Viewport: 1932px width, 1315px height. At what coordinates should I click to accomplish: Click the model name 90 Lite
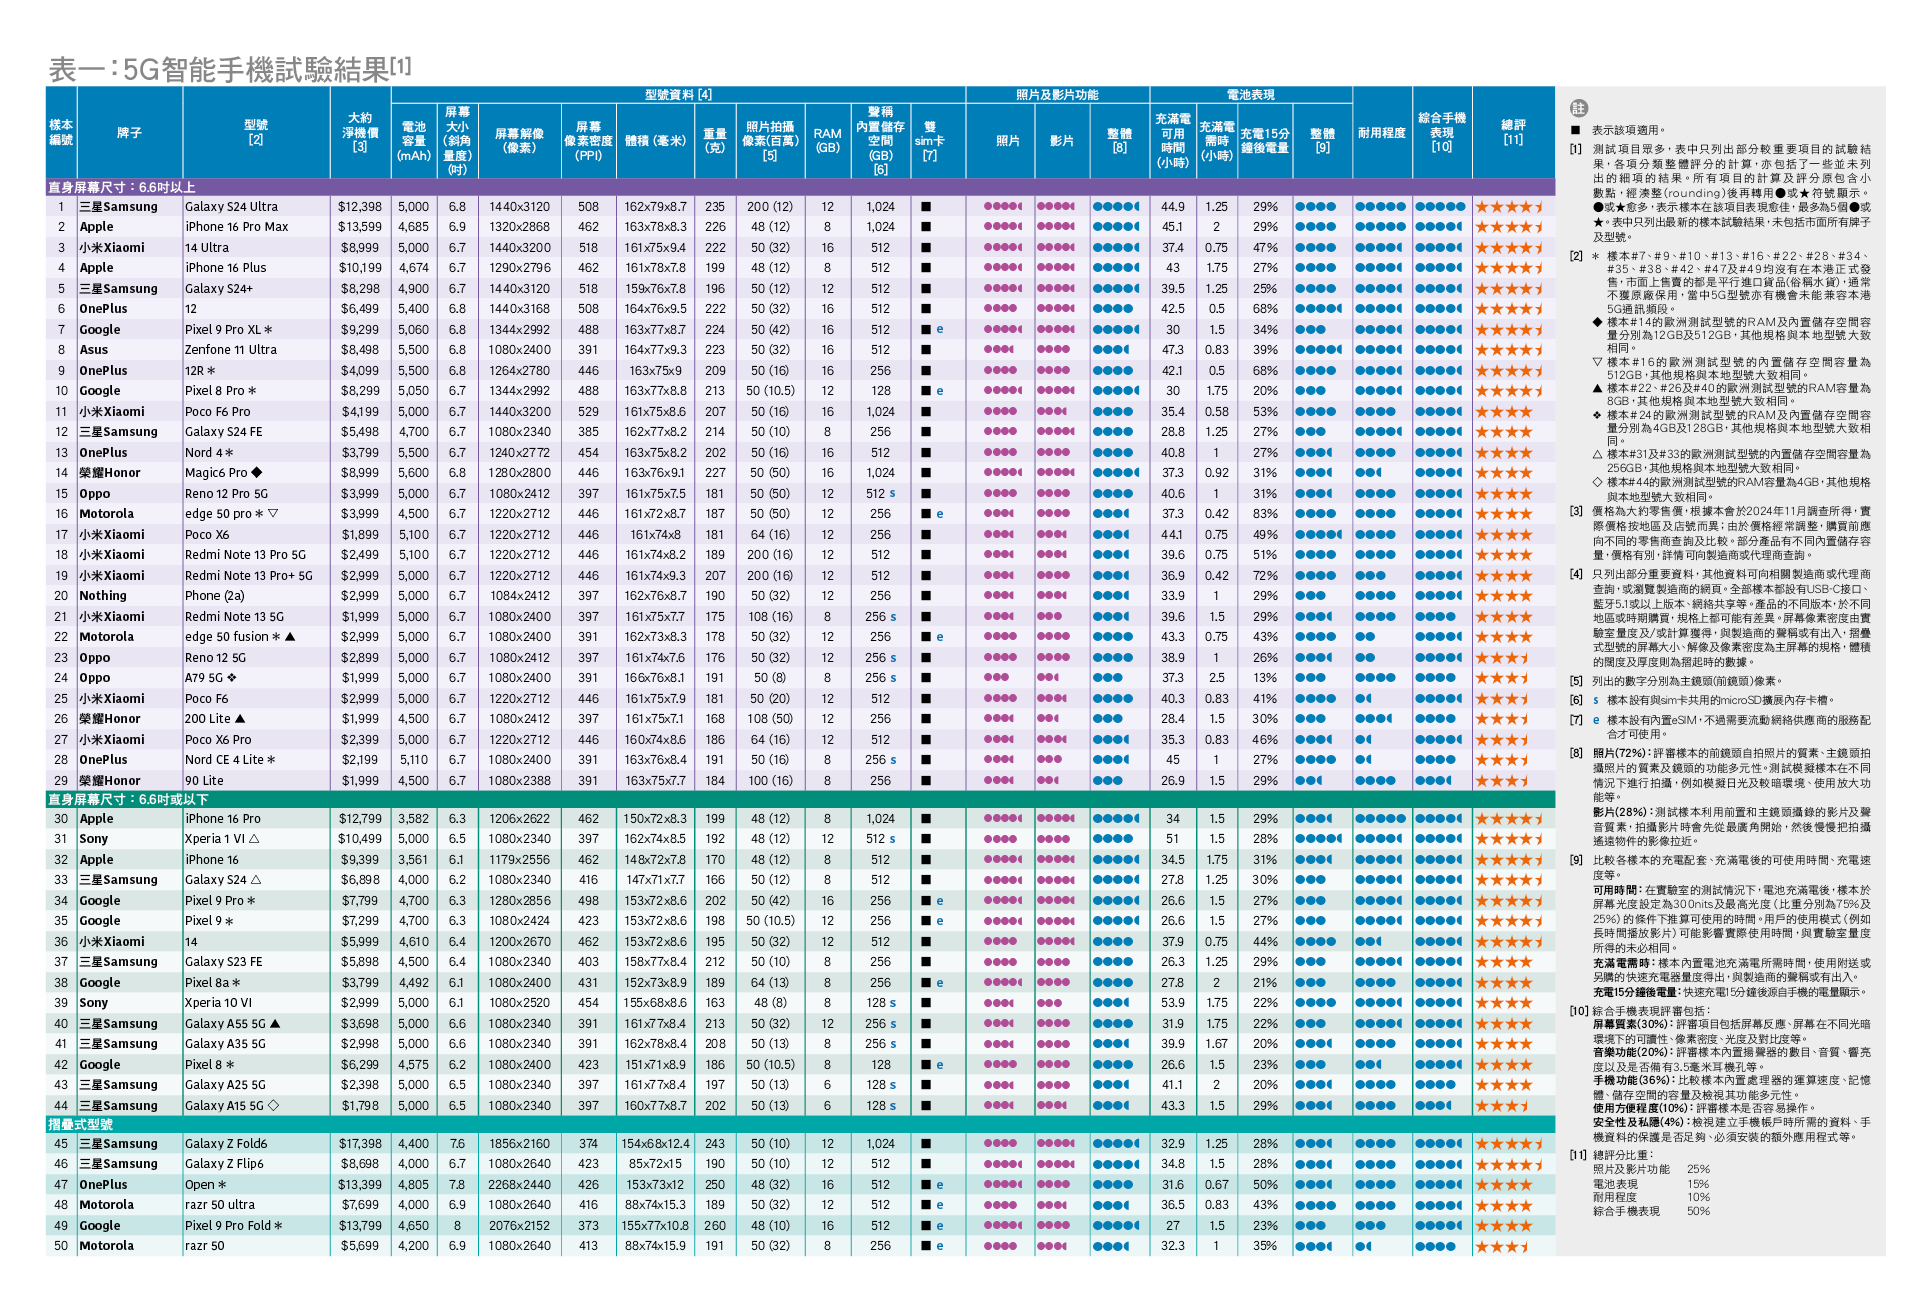[204, 781]
